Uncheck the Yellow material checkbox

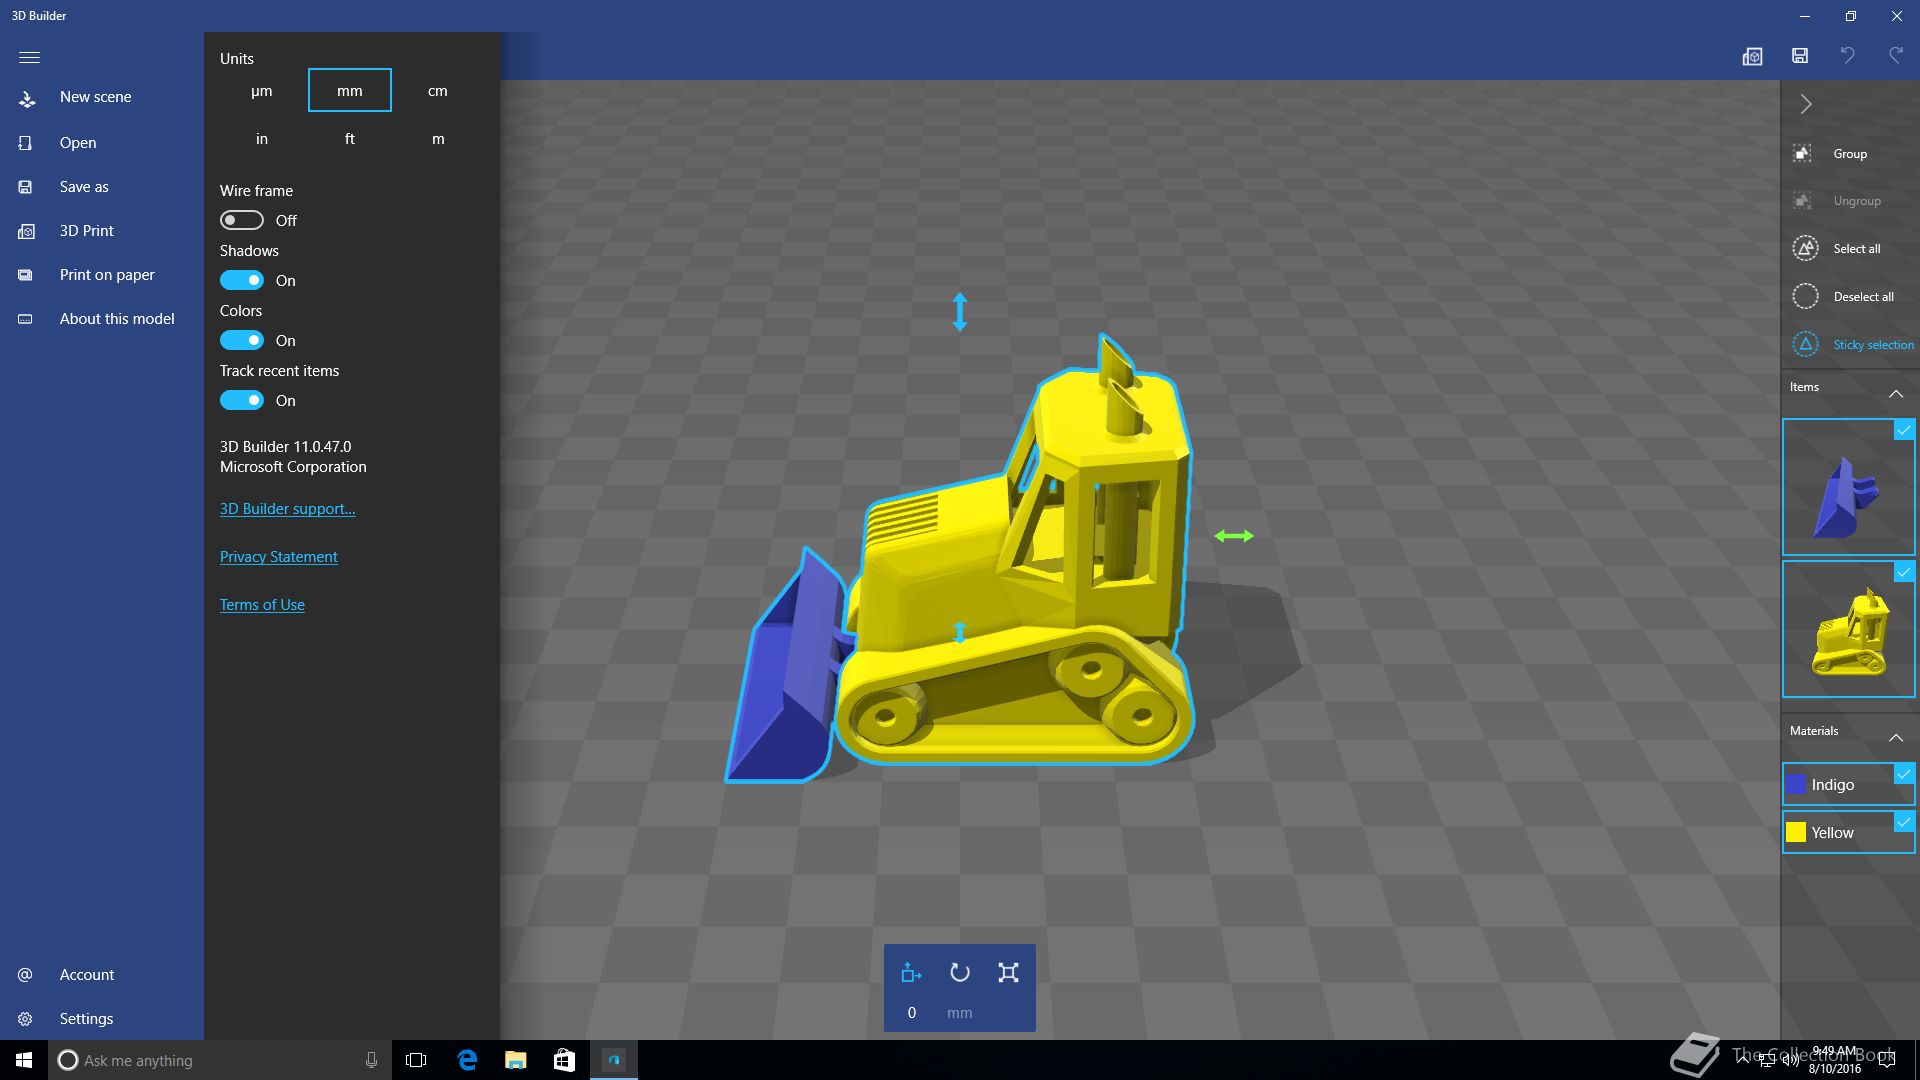1904,822
